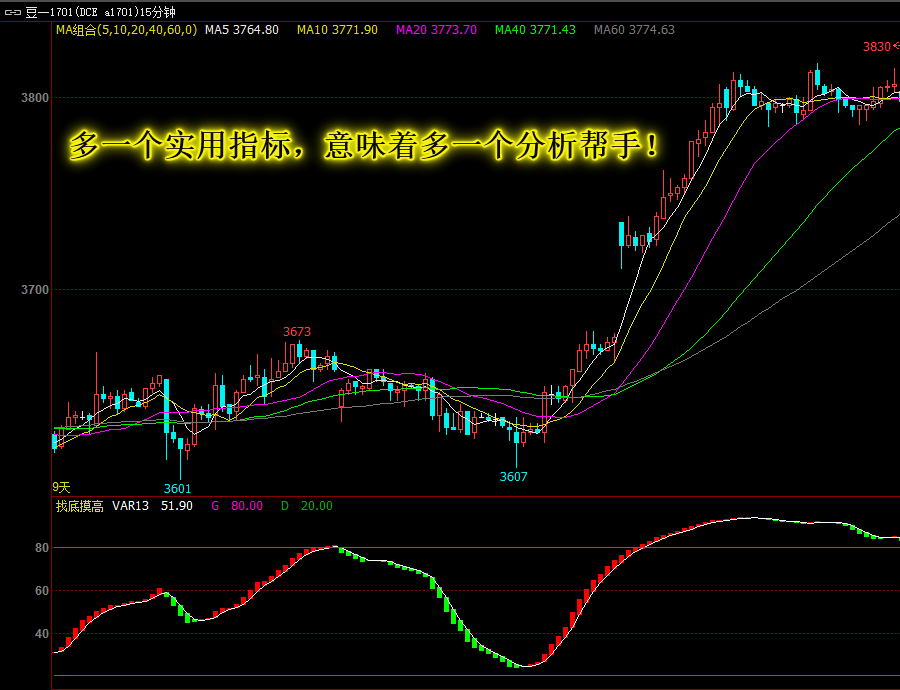This screenshot has height=690, width=900.
Task: Click the 9天 period label
Action: point(63,486)
